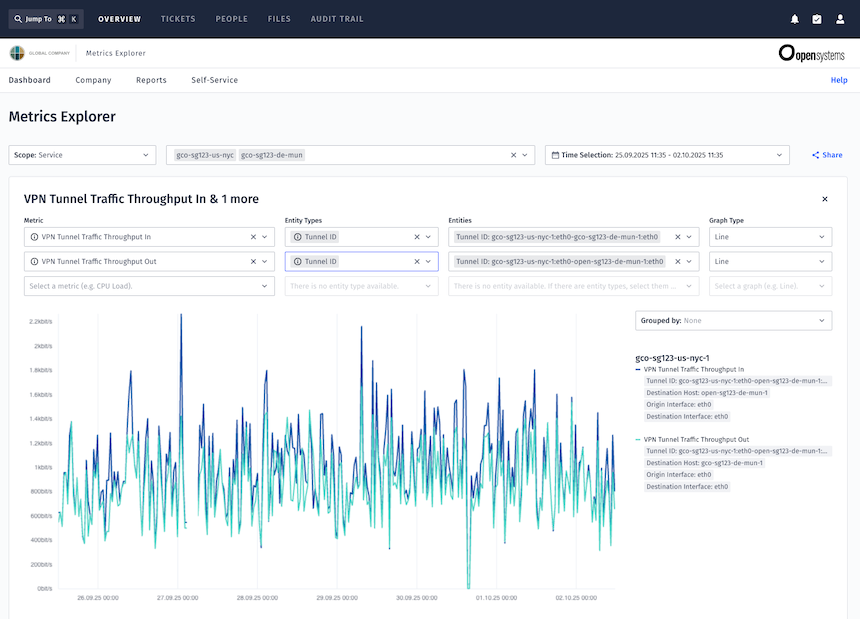Open the Reports menu
The width and height of the screenshot is (860, 619).
tap(151, 80)
